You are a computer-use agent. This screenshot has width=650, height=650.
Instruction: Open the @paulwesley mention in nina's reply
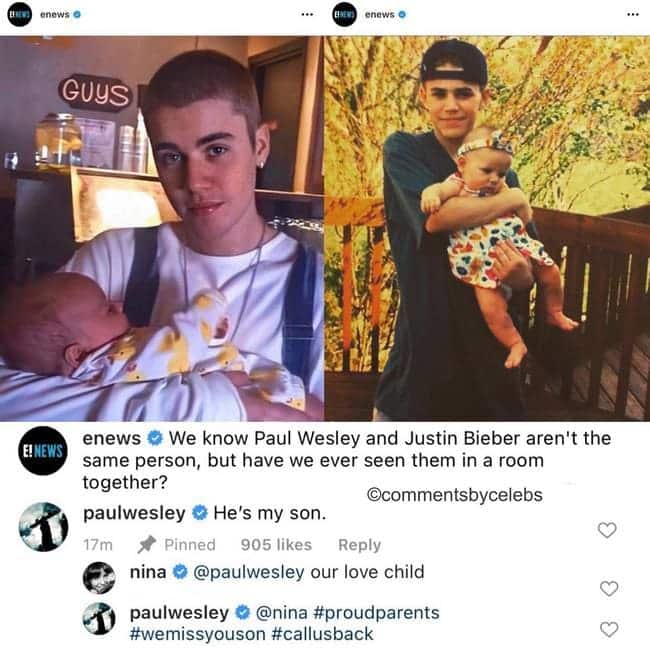[249, 572]
